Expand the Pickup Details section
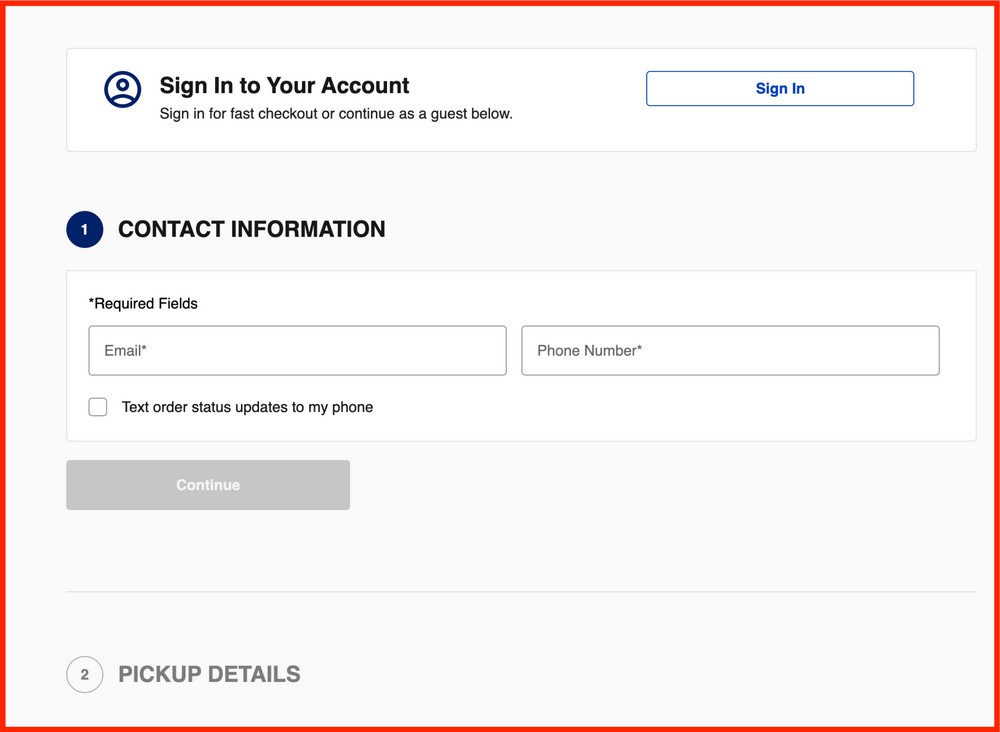 [209, 674]
